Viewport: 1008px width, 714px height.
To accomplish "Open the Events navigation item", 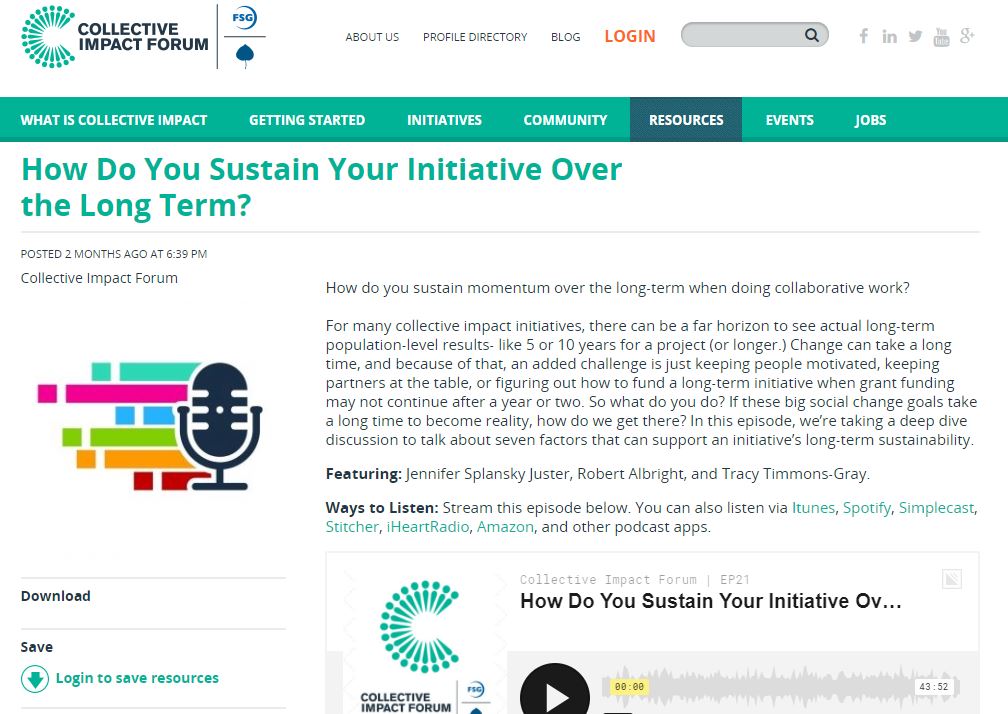I will pyautogui.click(x=789, y=120).
